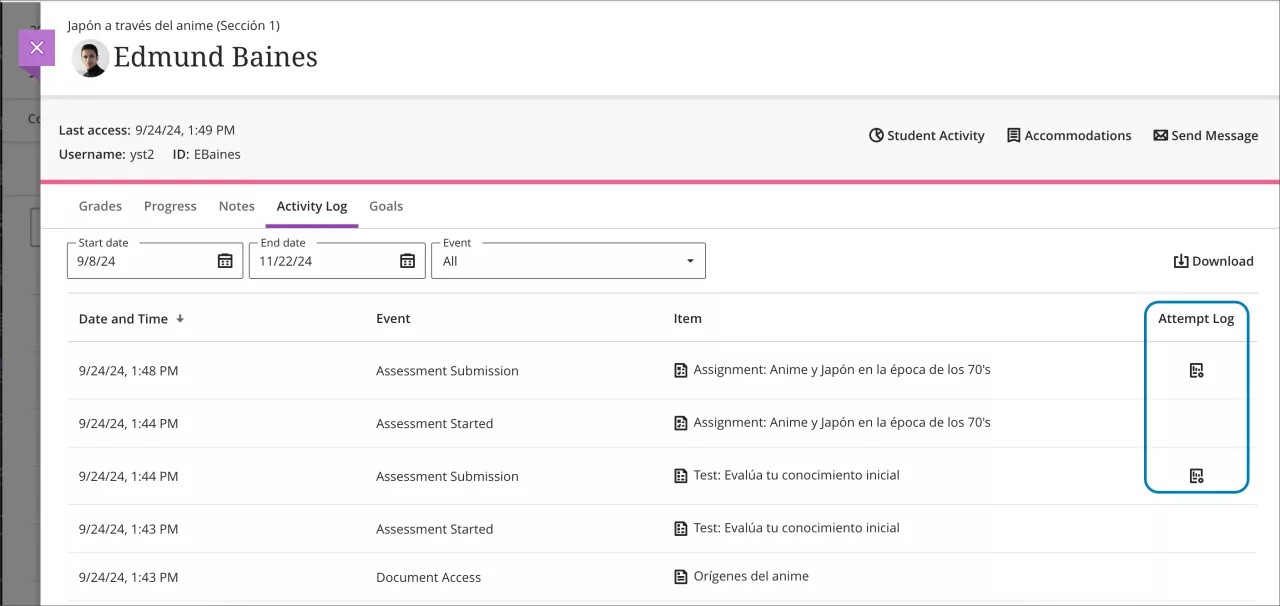This screenshot has height=606, width=1280.
Task: Click the highlighted Attempt Log column header
Action: pyautogui.click(x=1196, y=318)
